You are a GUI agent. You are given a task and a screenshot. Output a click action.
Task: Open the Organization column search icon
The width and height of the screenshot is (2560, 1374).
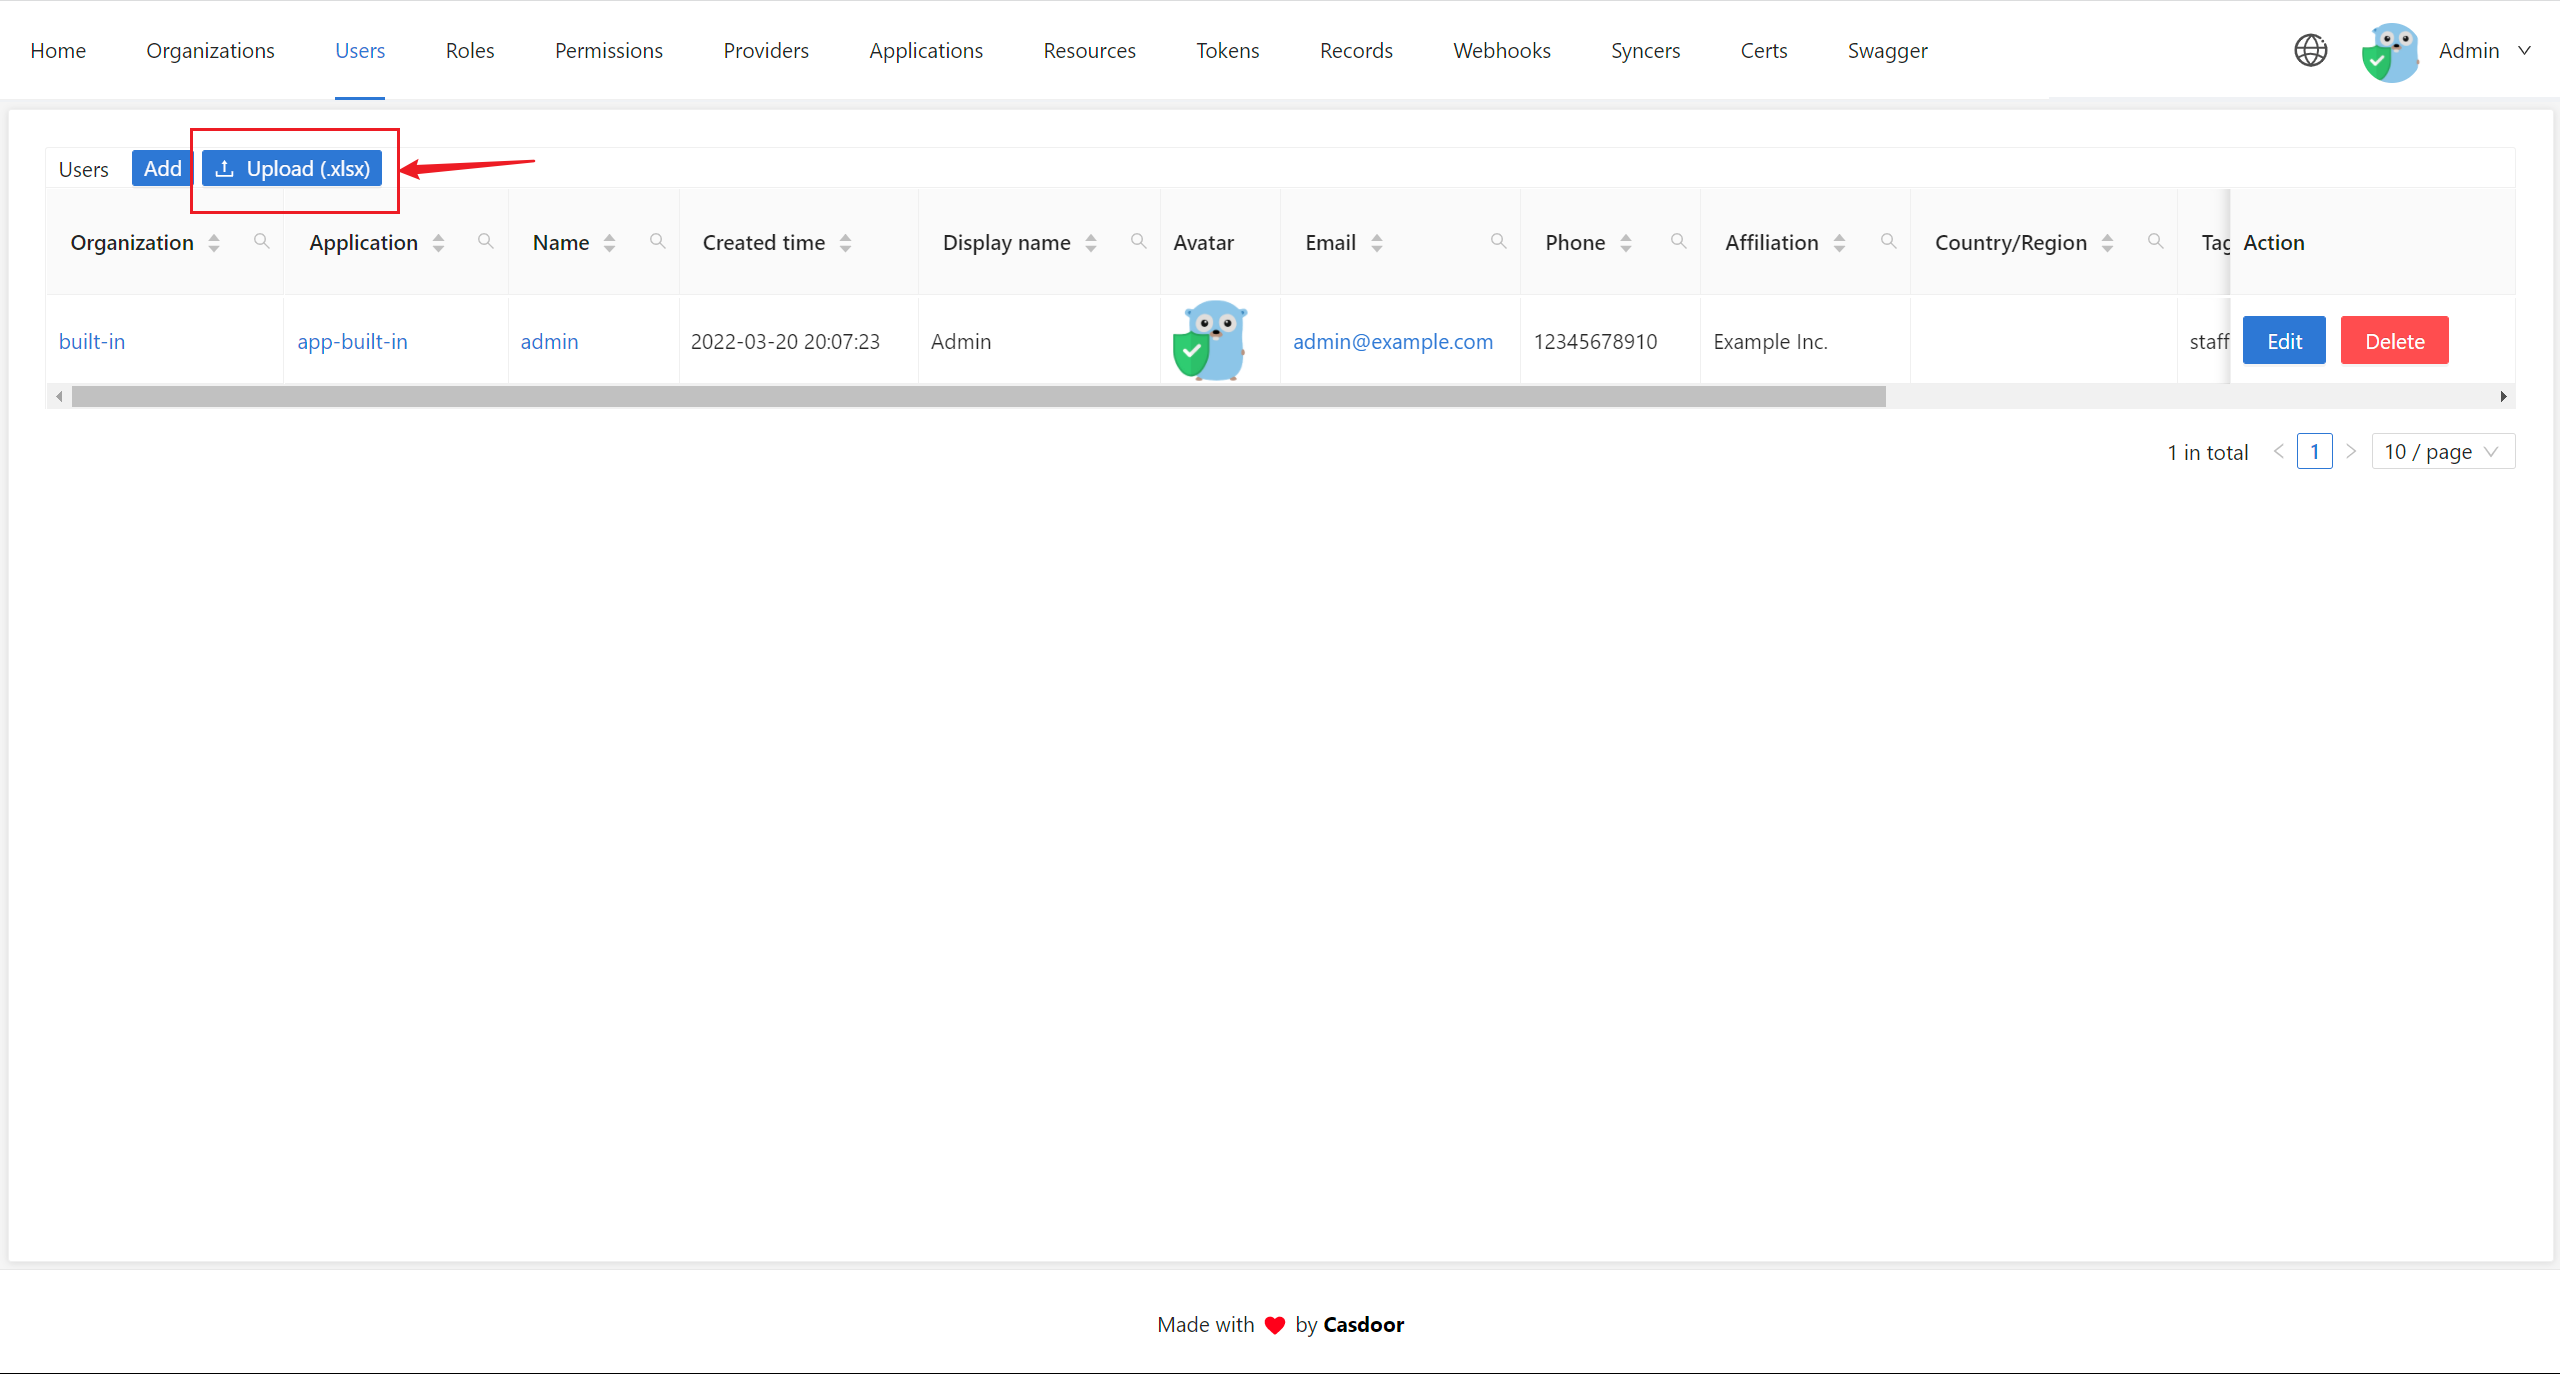tap(261, 241)
